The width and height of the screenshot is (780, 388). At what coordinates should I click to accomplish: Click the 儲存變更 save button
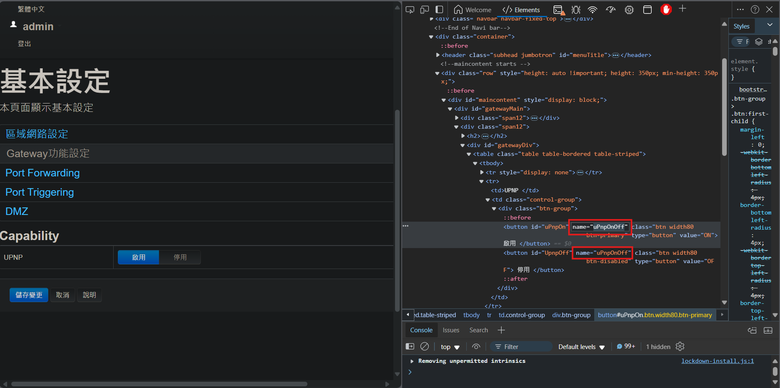(x=29, y=295)
